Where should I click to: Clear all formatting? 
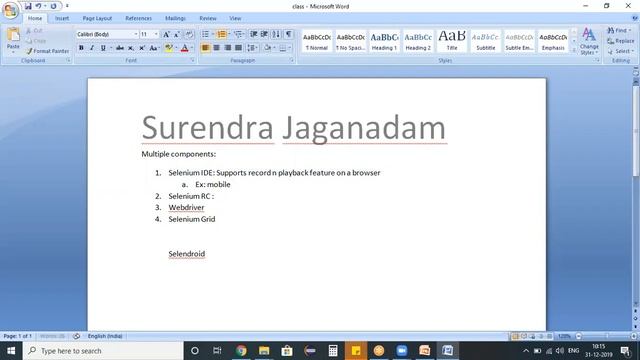point(189,35)
